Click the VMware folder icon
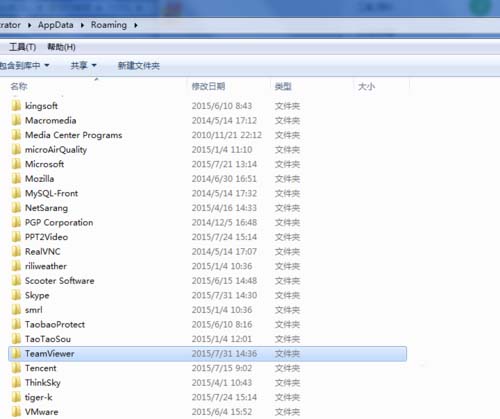The image size is (500, 419). (16, 412)
